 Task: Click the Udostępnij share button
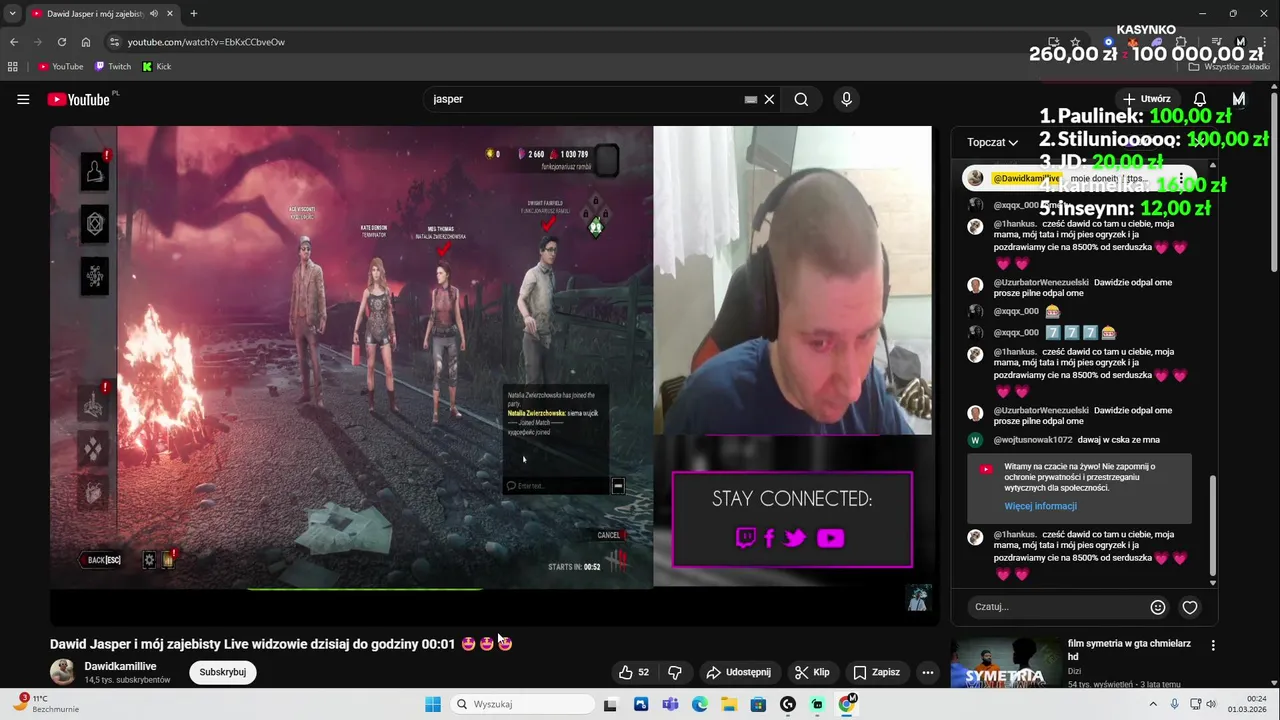click(738, 672)
